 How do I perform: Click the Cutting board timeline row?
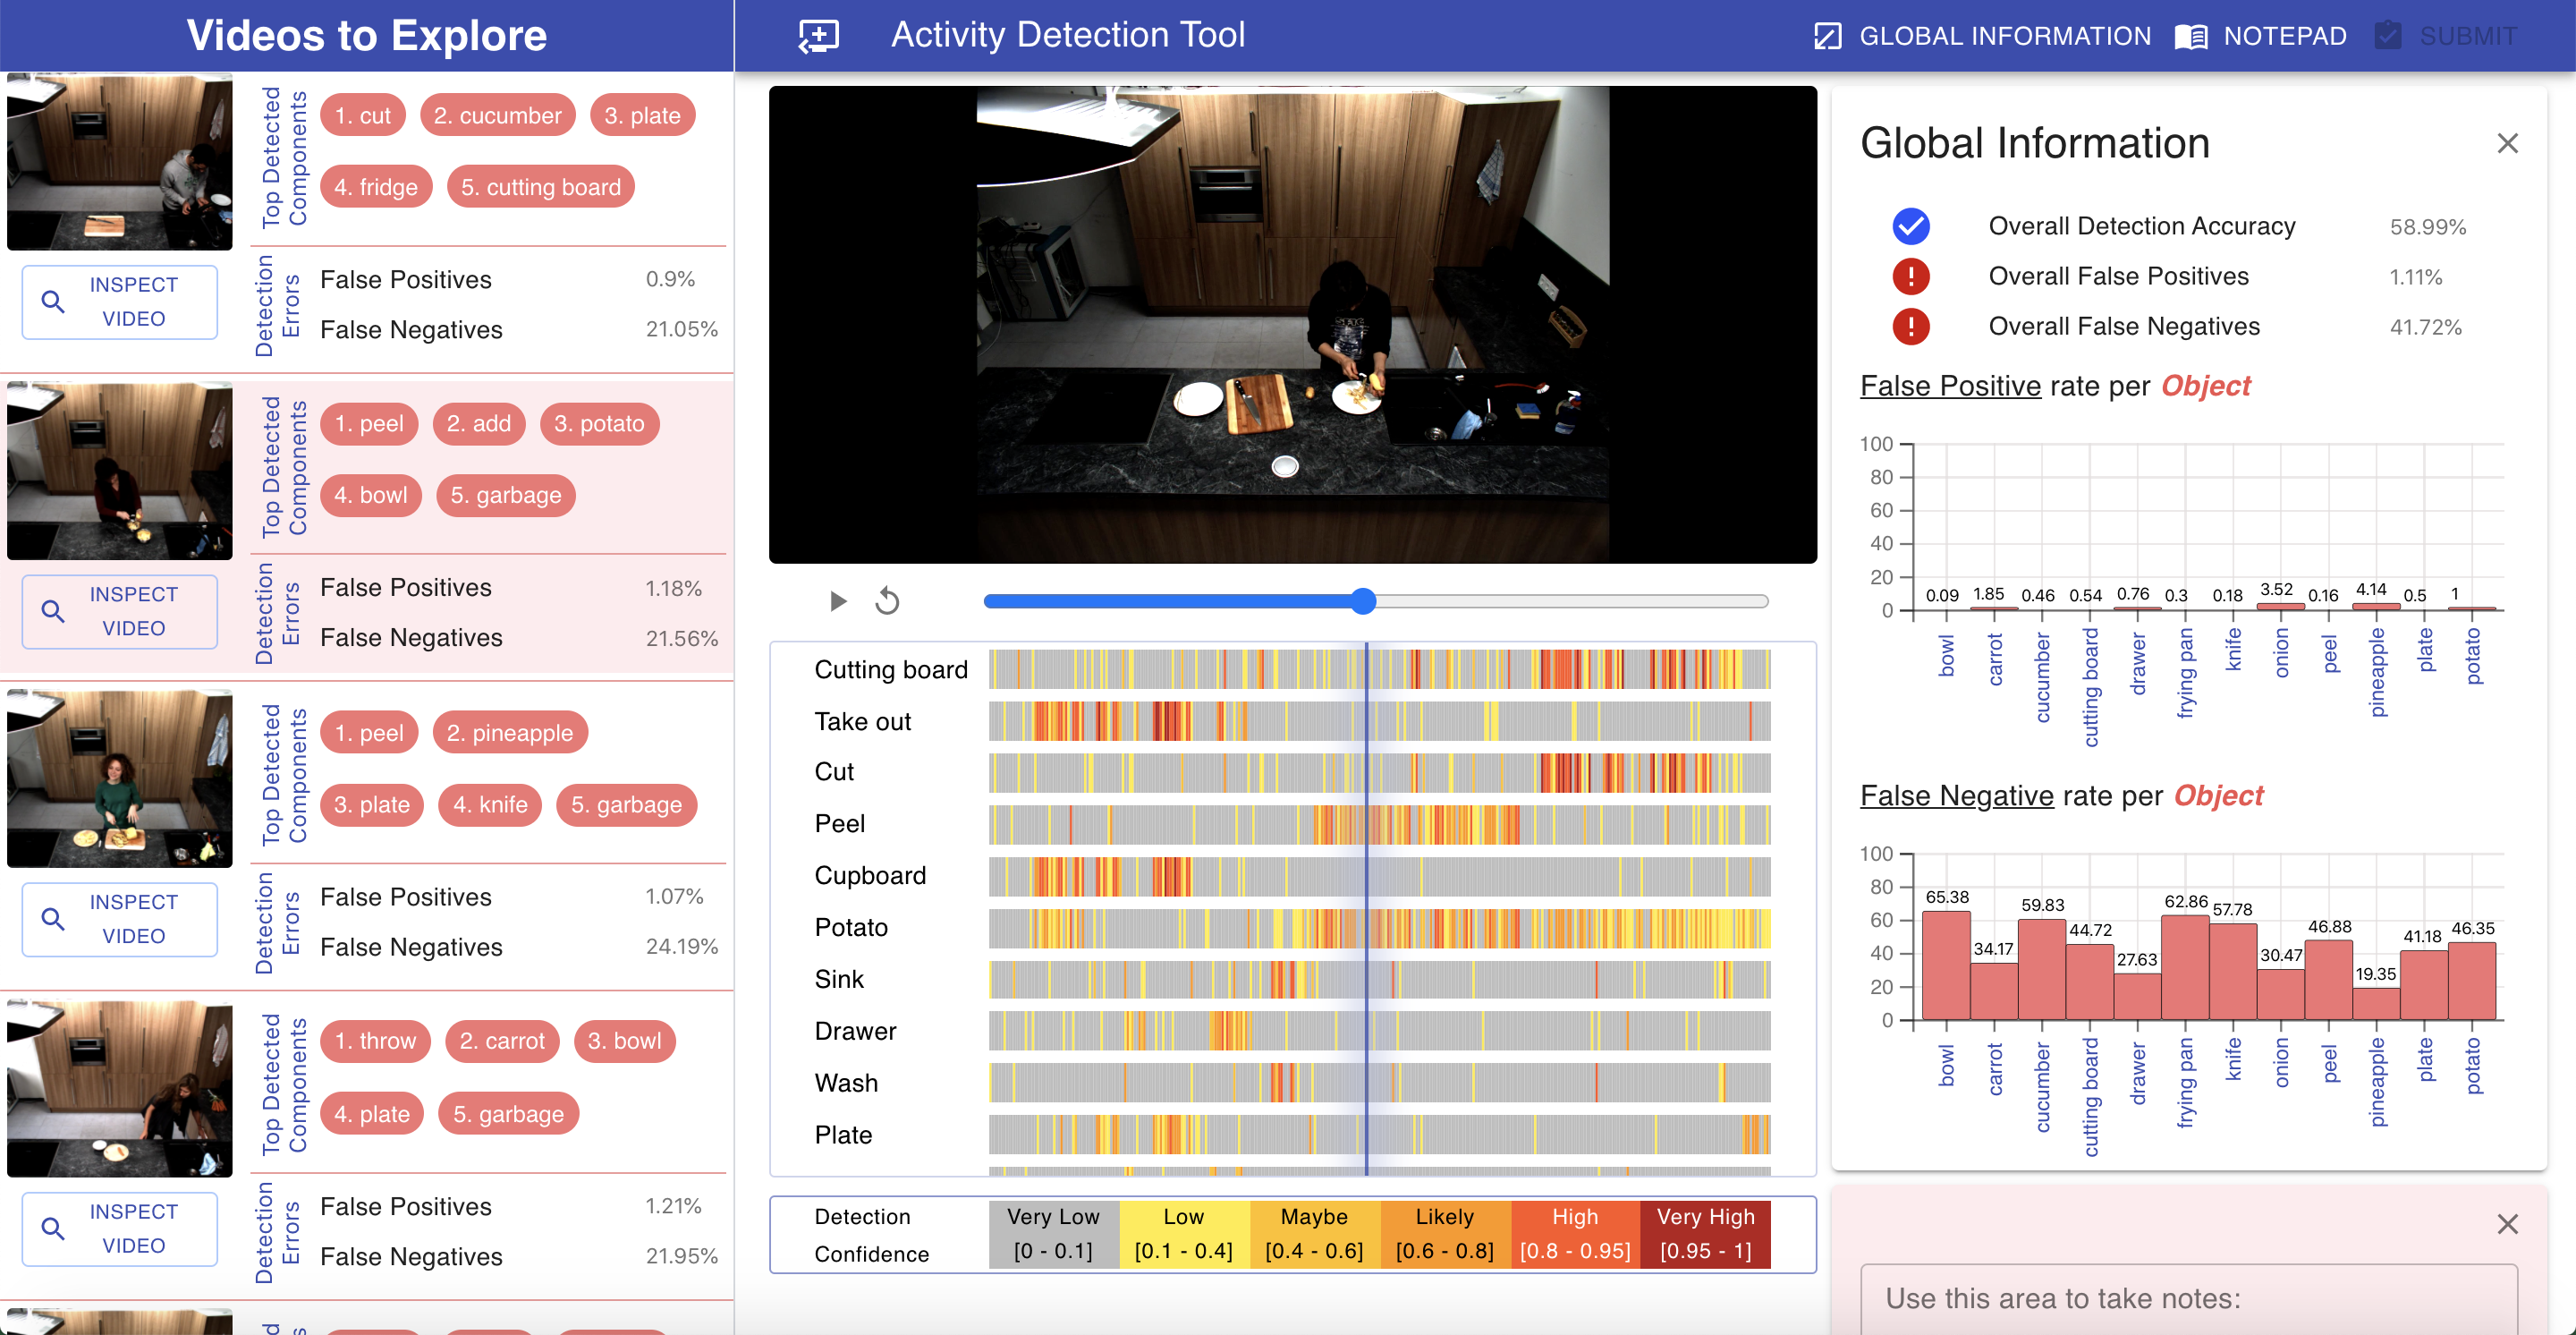(1379, 669)
